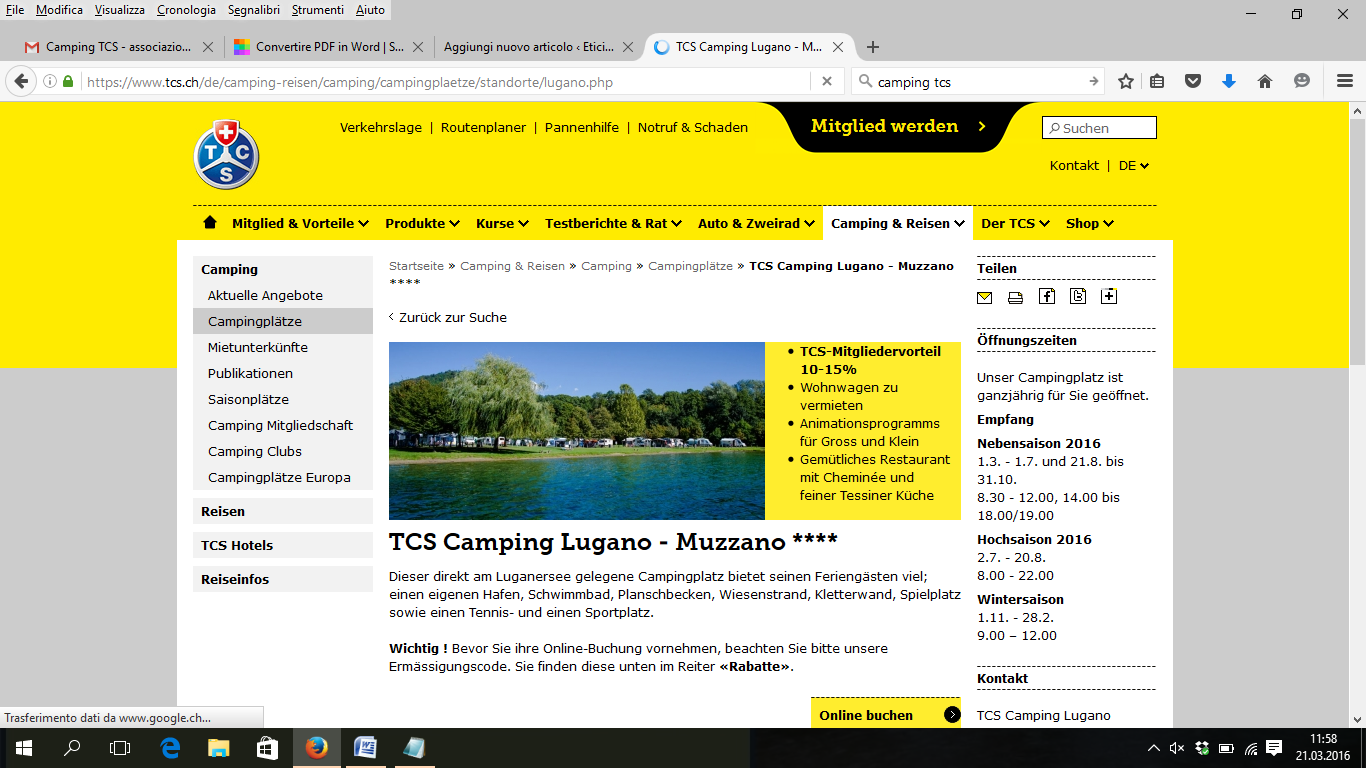Open Action Center notifications icon

pos(1274,748)
